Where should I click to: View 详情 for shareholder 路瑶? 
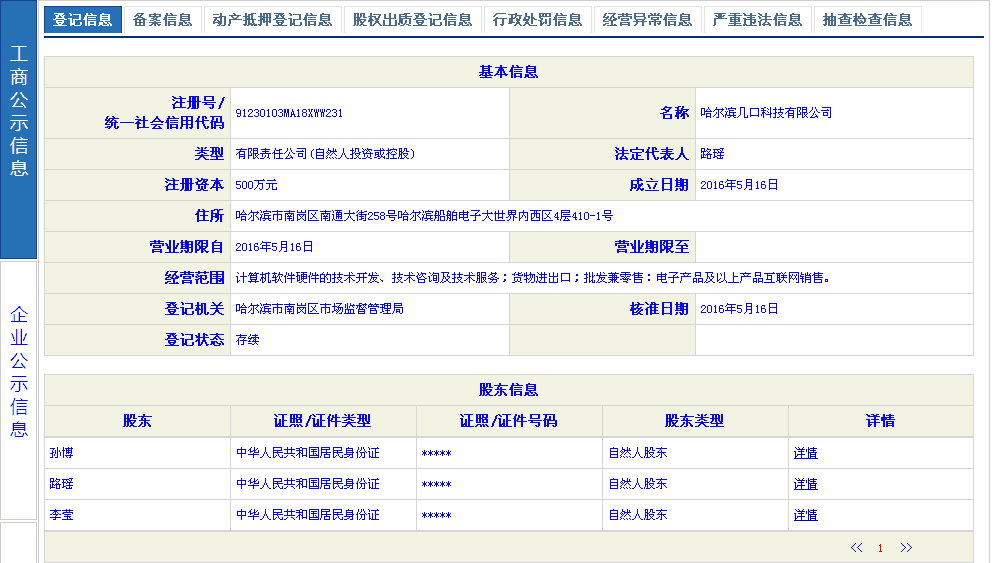pos(805,484)
